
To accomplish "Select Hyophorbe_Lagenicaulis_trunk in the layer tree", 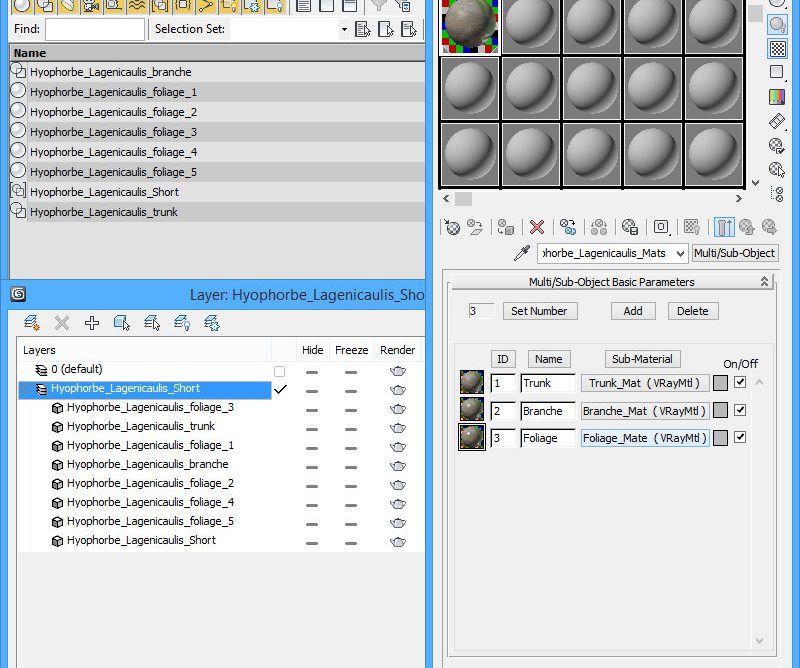I will pos(140,427).
